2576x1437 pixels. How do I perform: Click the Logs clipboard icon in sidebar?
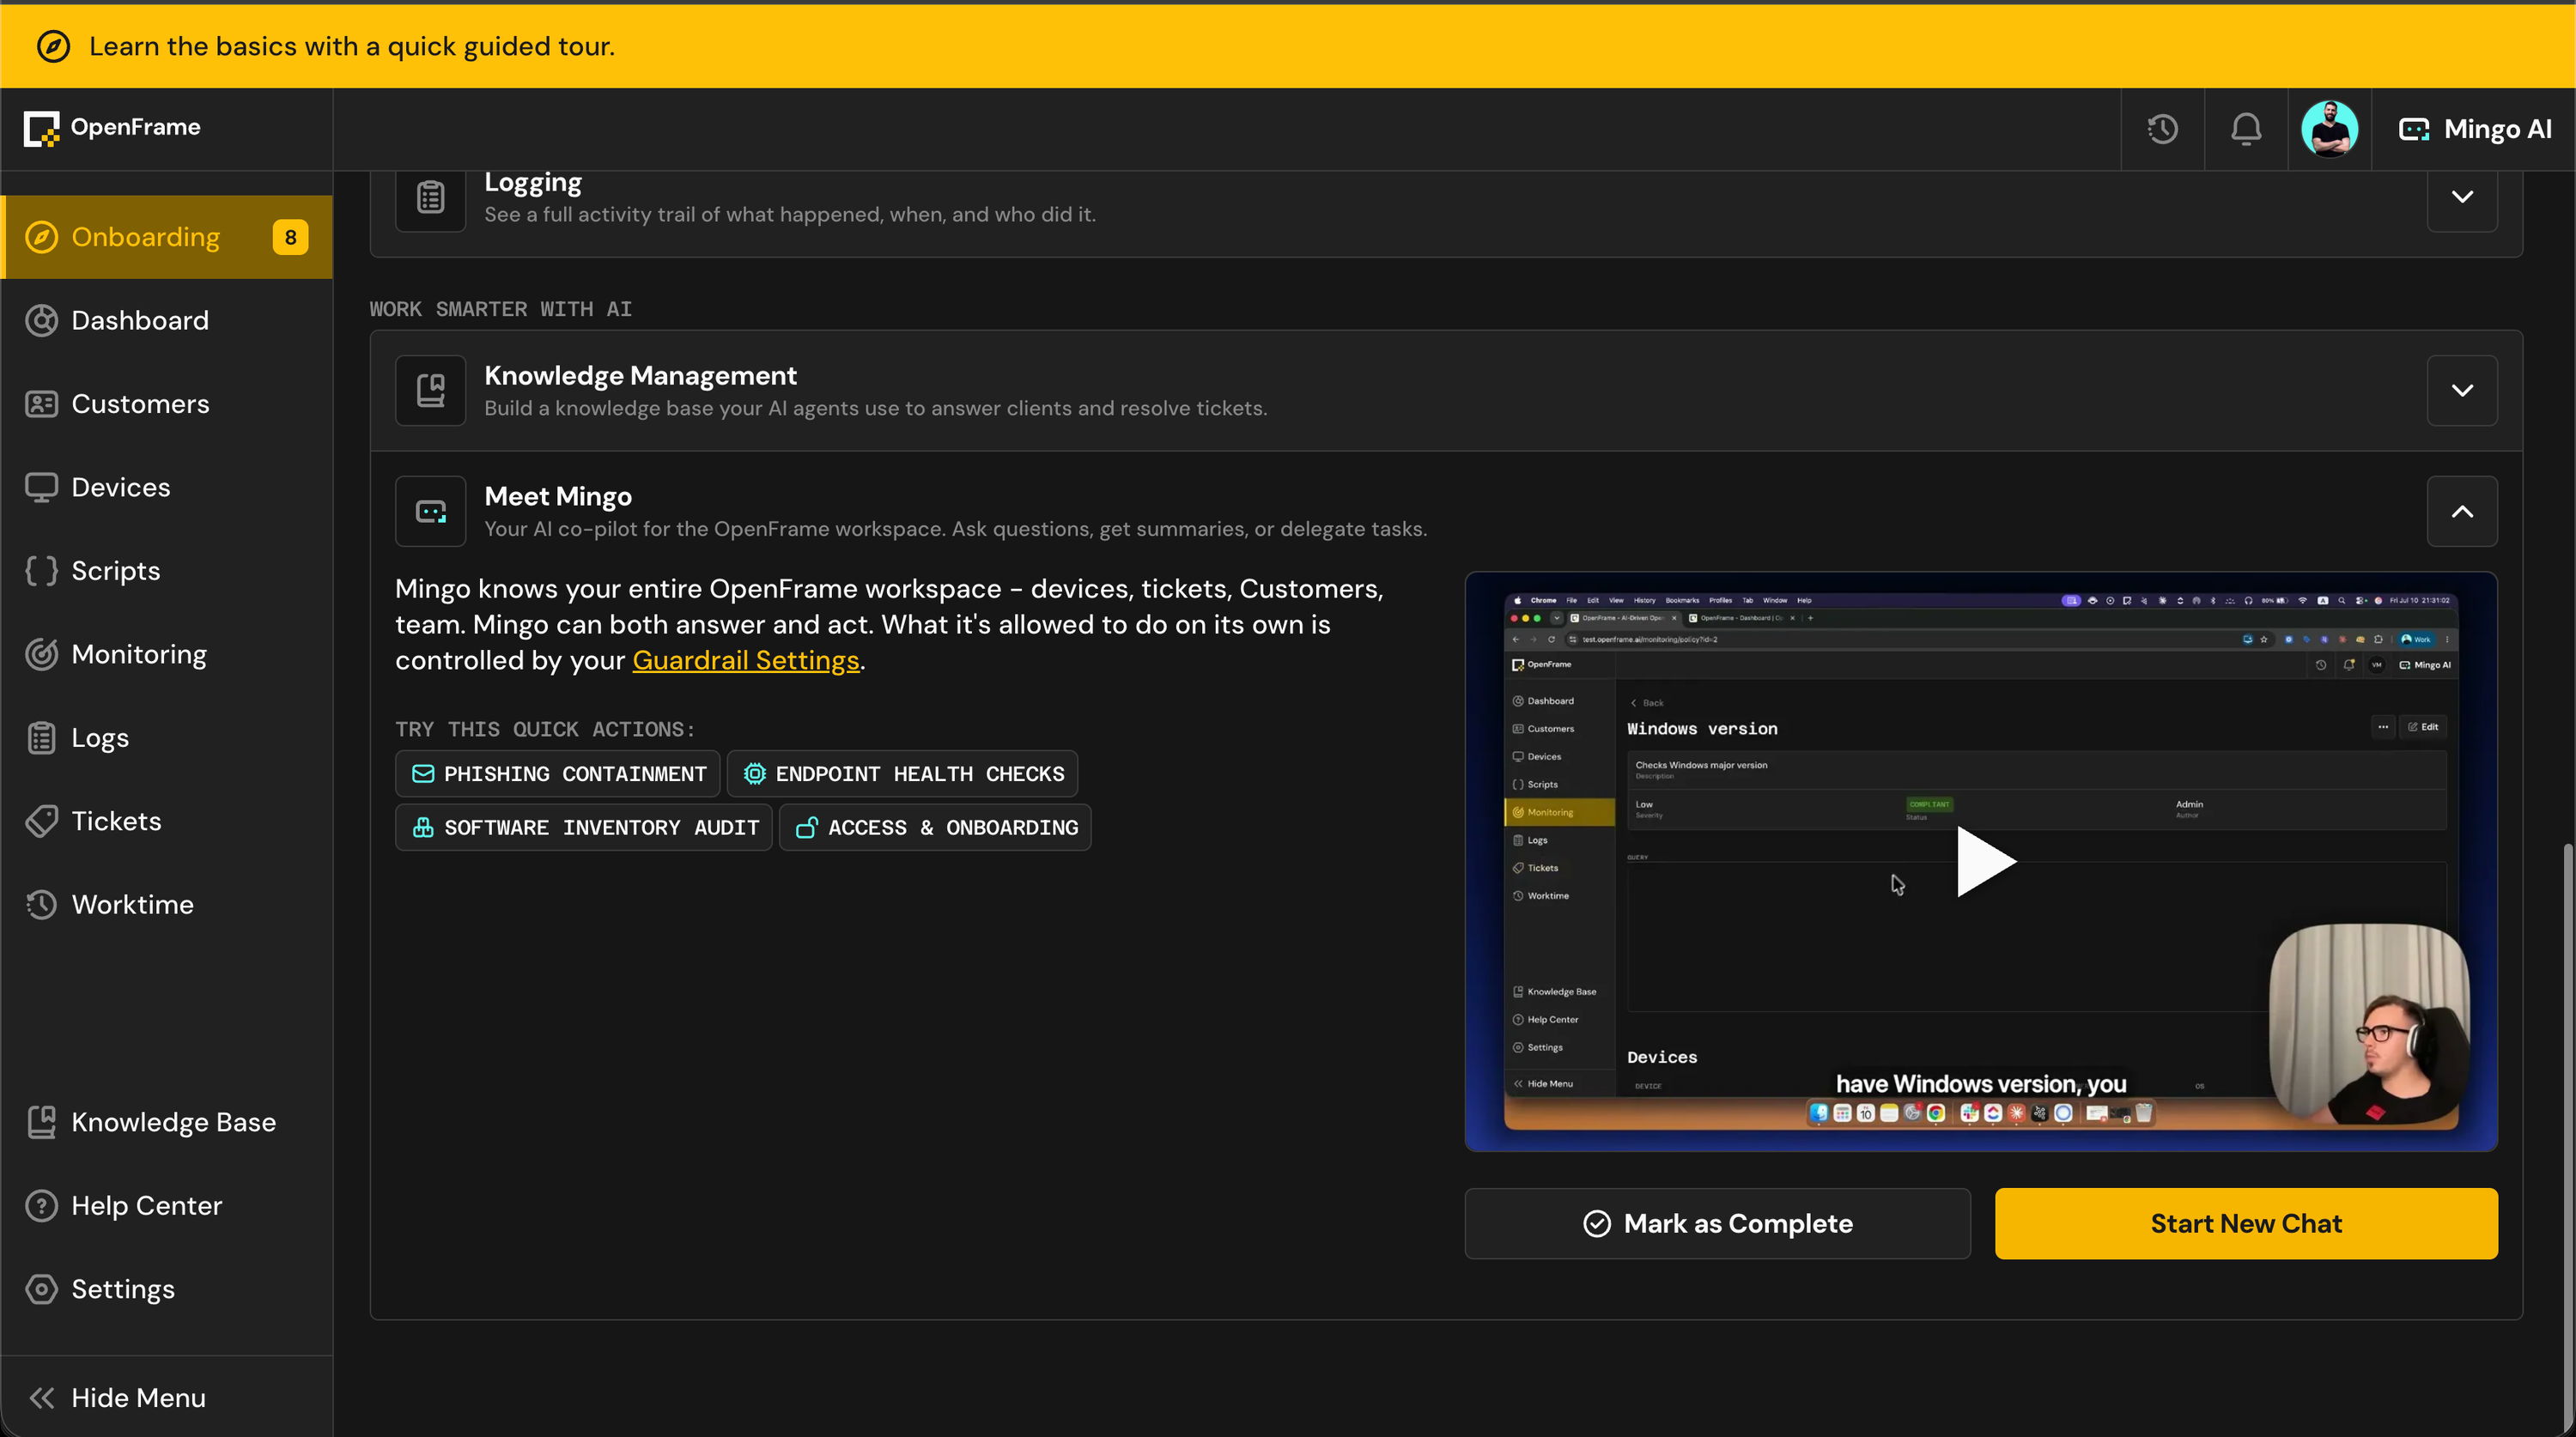(41, 738)
